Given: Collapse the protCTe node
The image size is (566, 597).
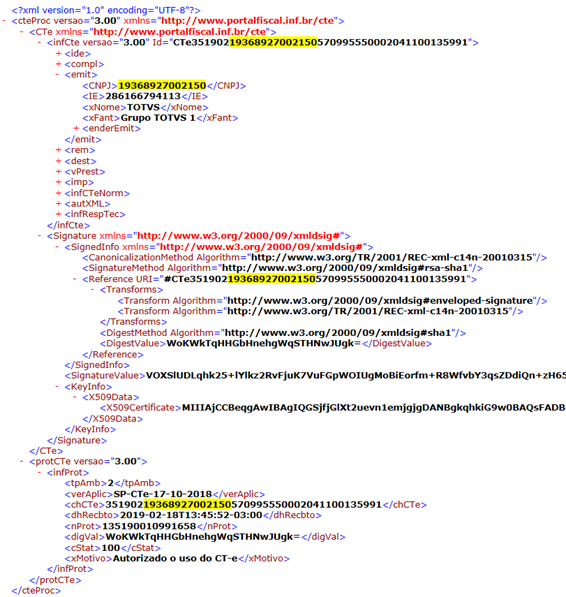Looking at the screenshot, I should [22, 461].
